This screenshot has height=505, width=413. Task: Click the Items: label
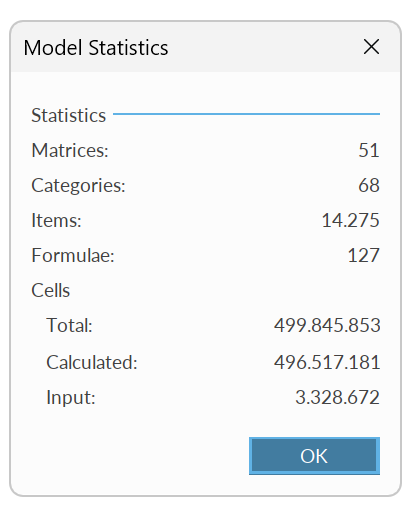pyautogui.click(x=56, y=220)
